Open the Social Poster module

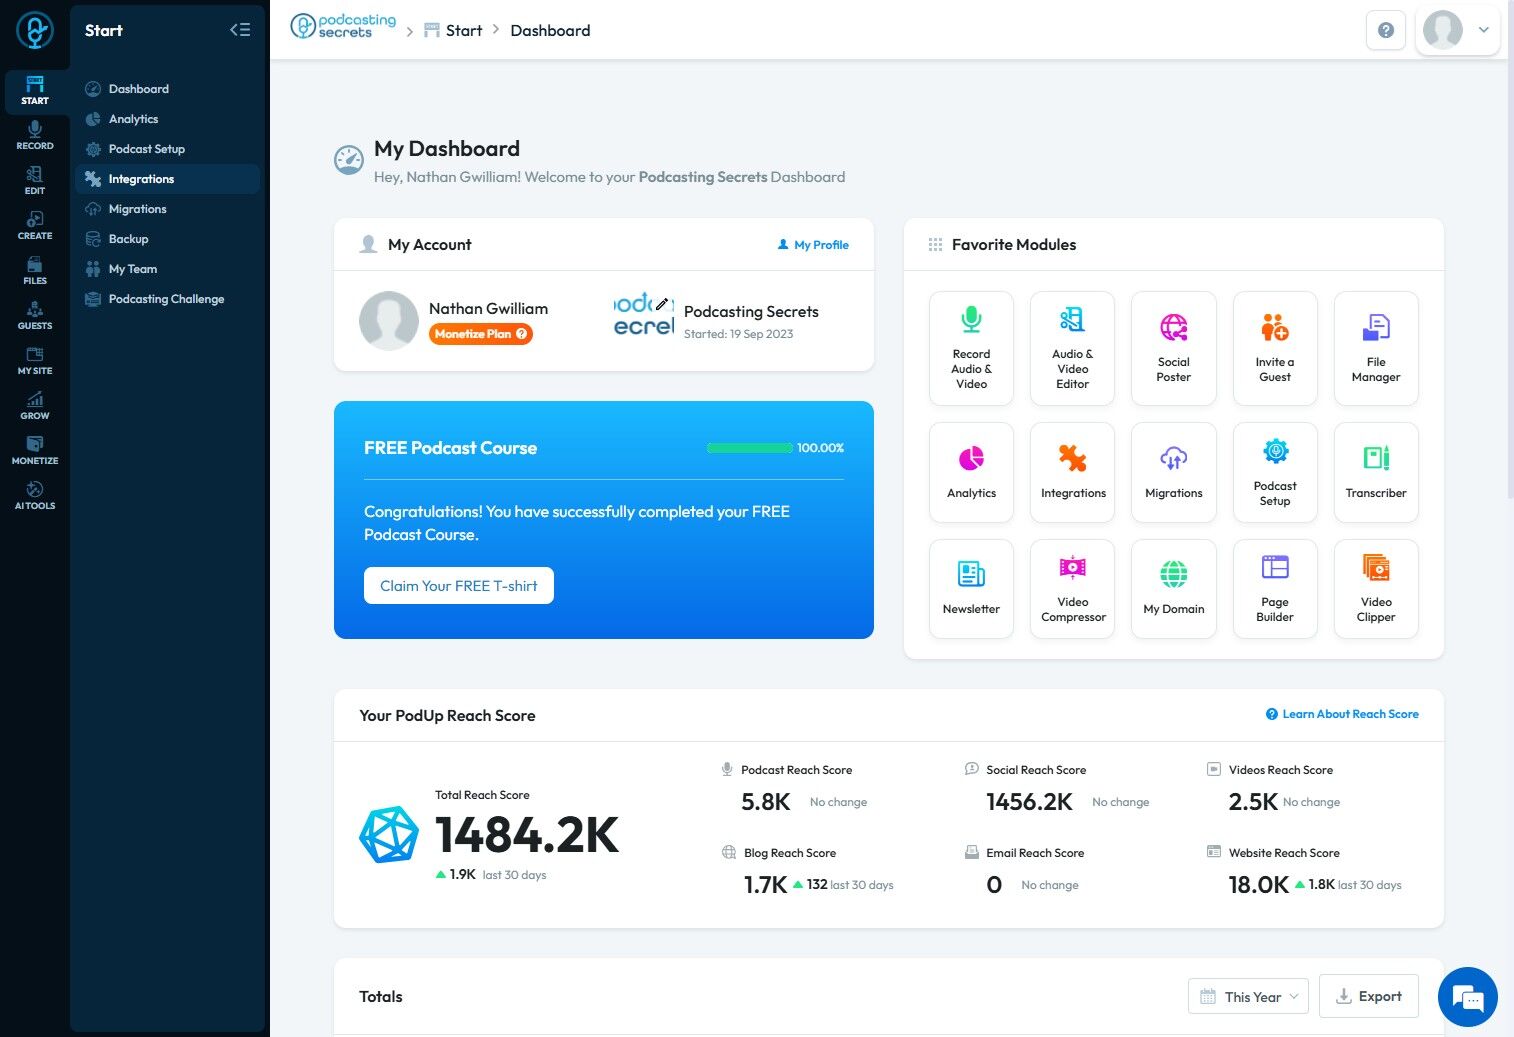click(1174, 348)
